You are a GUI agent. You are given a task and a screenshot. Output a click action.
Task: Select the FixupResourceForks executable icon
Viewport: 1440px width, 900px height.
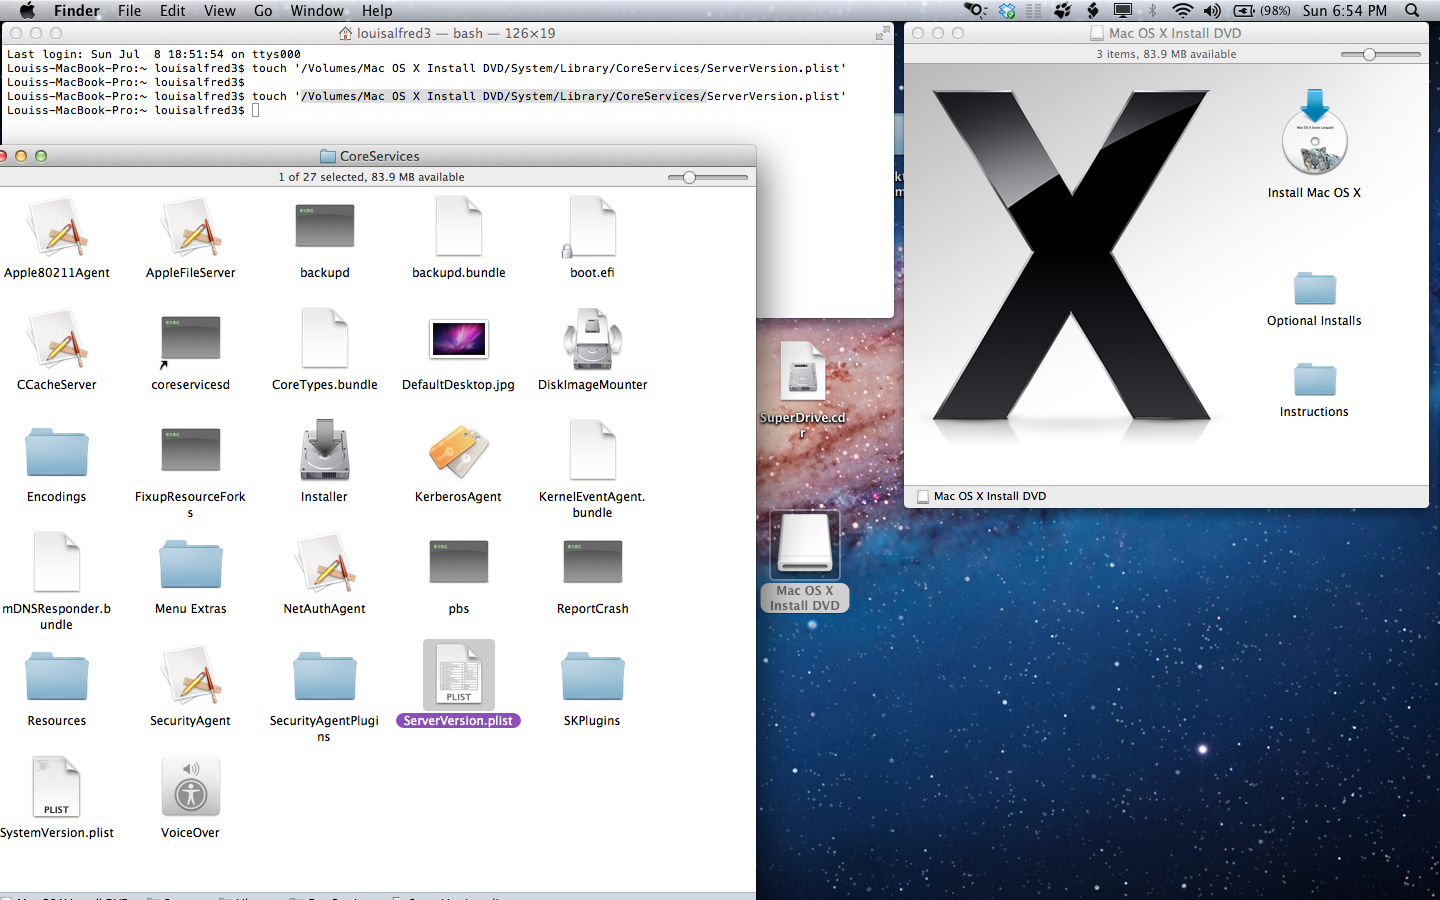point(191,450)
